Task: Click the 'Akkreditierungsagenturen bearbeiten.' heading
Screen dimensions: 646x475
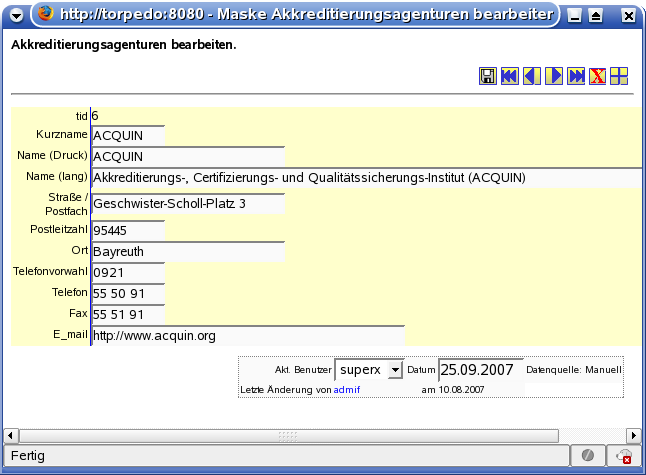Action: tap(124, 44)
